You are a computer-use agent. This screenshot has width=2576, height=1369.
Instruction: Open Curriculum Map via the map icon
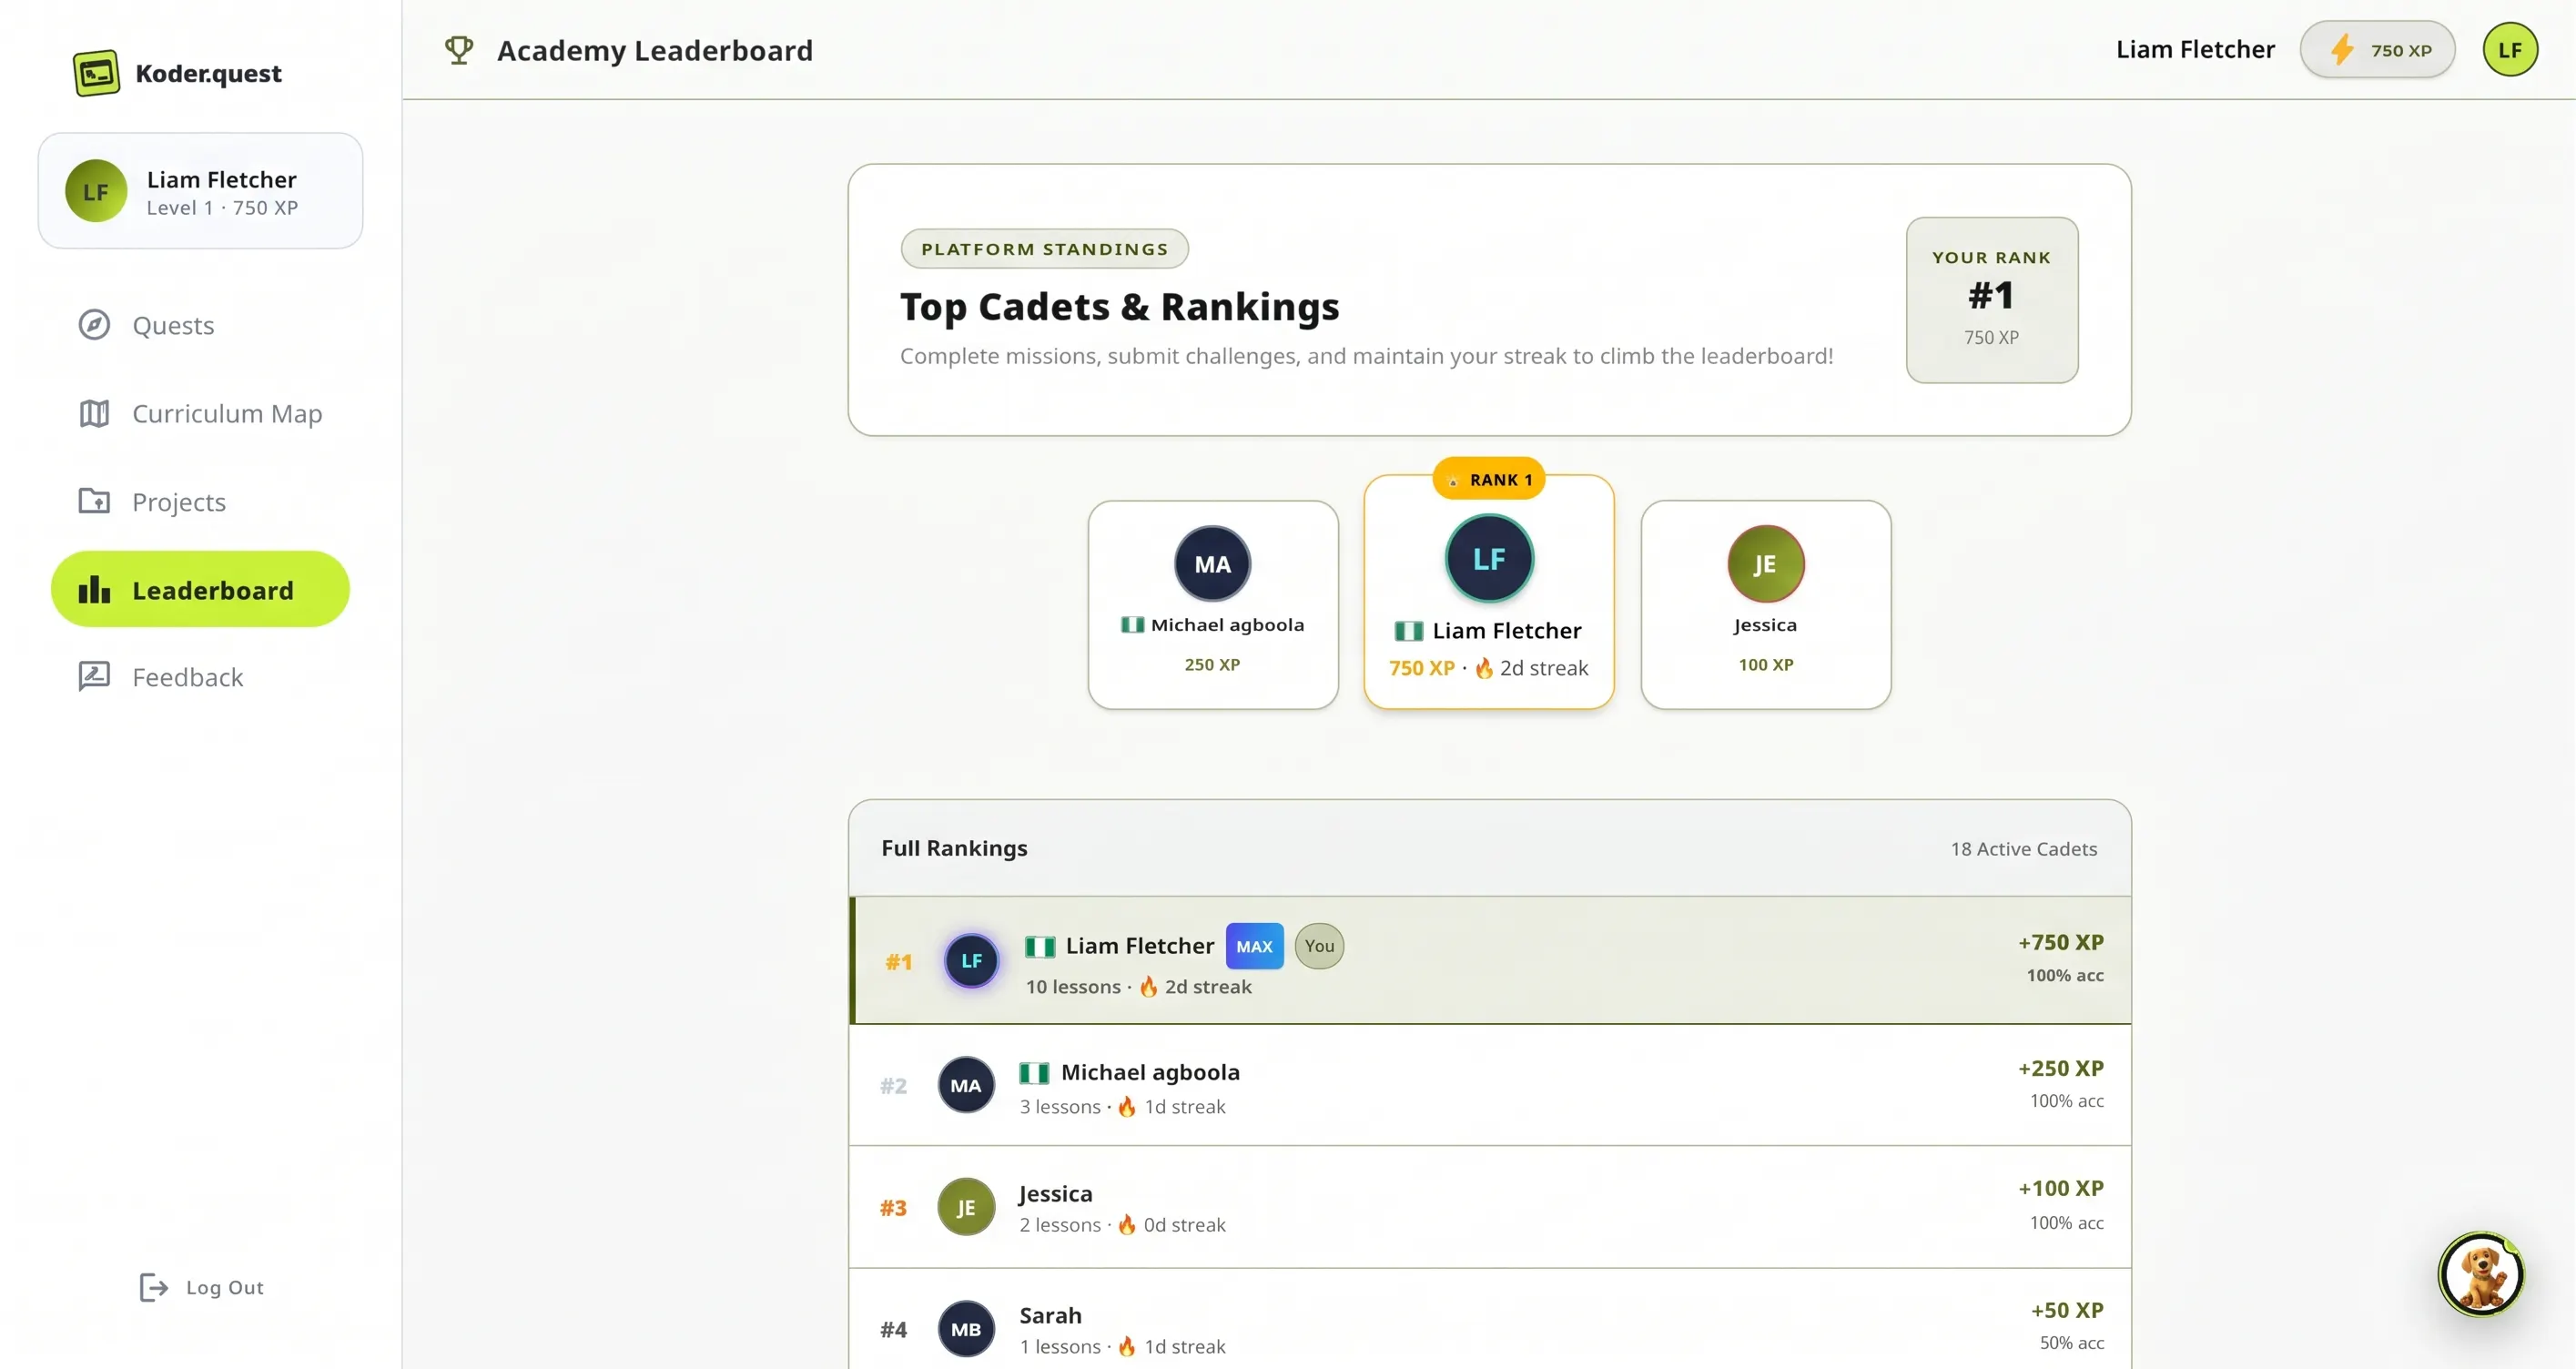point(94,413)
